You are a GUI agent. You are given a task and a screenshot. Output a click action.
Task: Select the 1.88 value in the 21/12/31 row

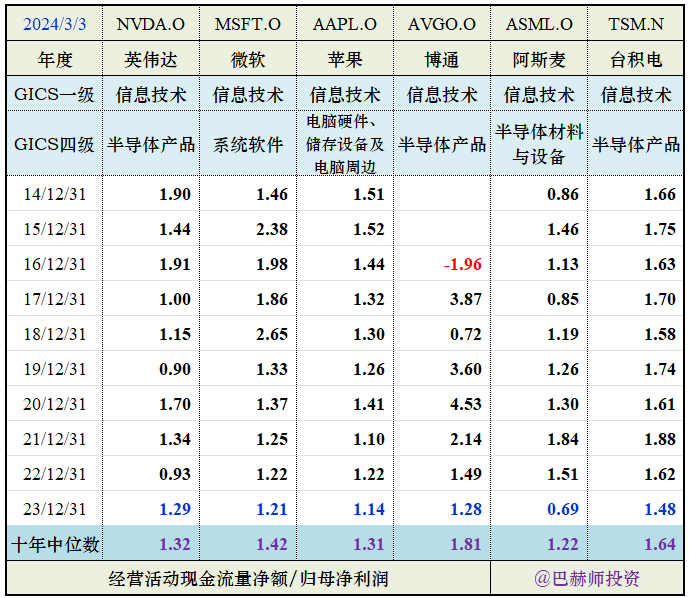pyautogui.click(x=660, y=439)
